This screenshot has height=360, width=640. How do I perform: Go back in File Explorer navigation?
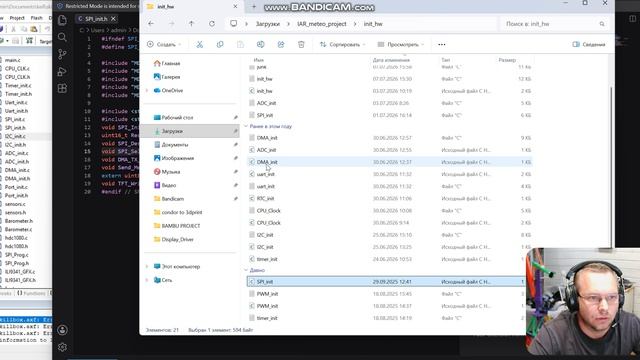tap(151, 24)
